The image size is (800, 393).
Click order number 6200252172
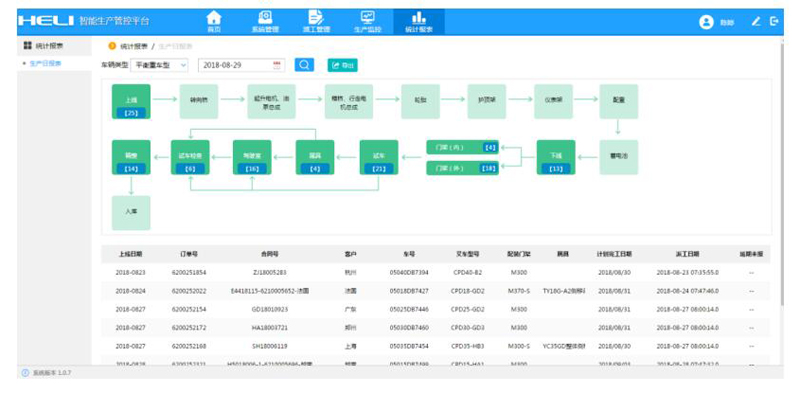click(189, 328)
